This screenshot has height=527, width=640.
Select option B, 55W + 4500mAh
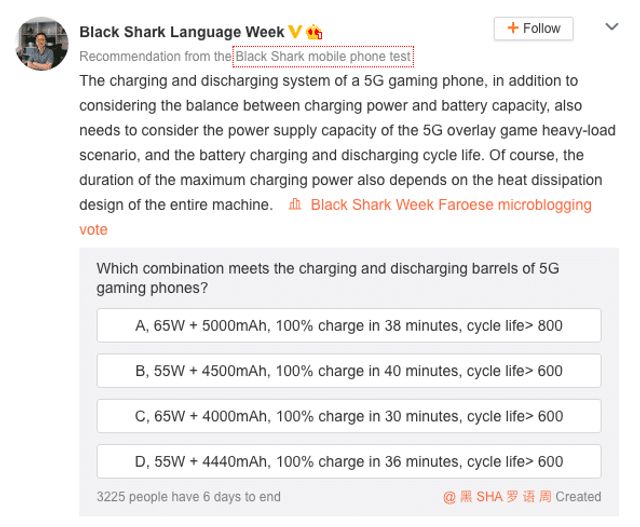click(349, 371)
